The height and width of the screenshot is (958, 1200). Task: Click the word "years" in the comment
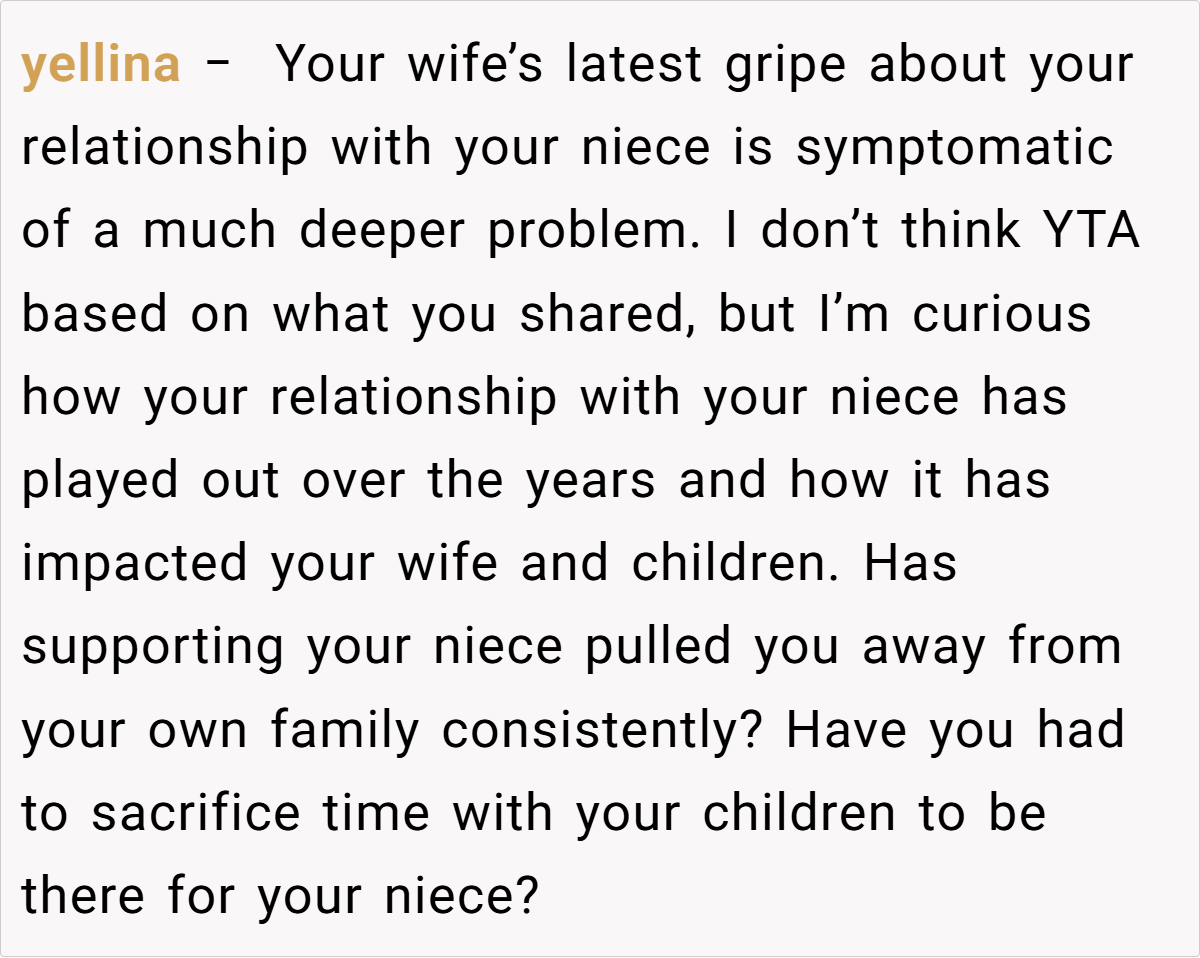point(591,481)
